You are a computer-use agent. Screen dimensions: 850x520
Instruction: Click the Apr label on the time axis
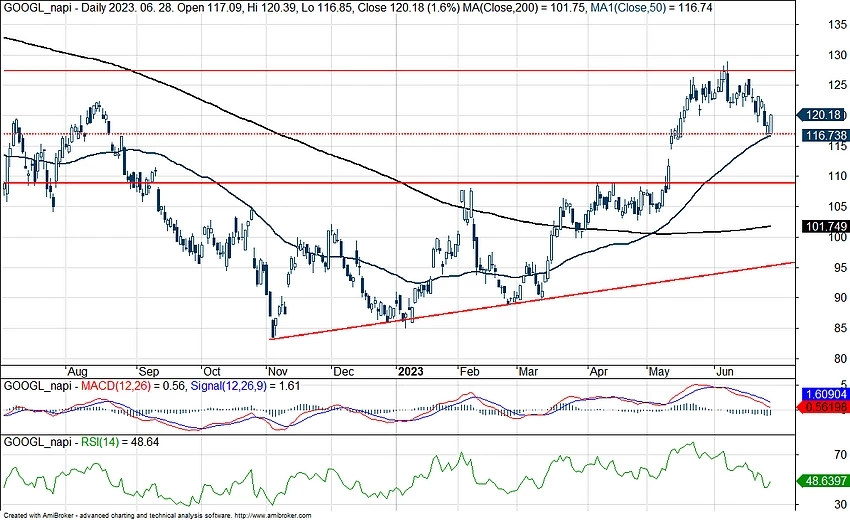598,371
